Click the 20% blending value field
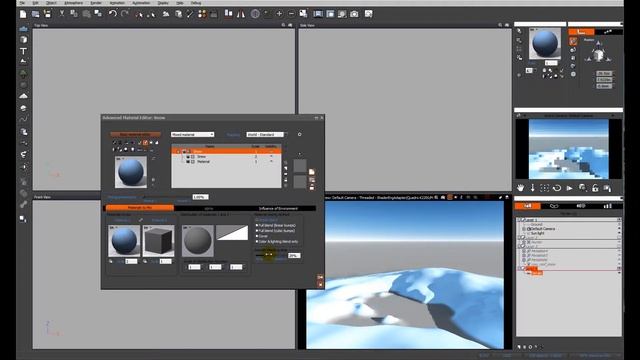 [294, 256]
